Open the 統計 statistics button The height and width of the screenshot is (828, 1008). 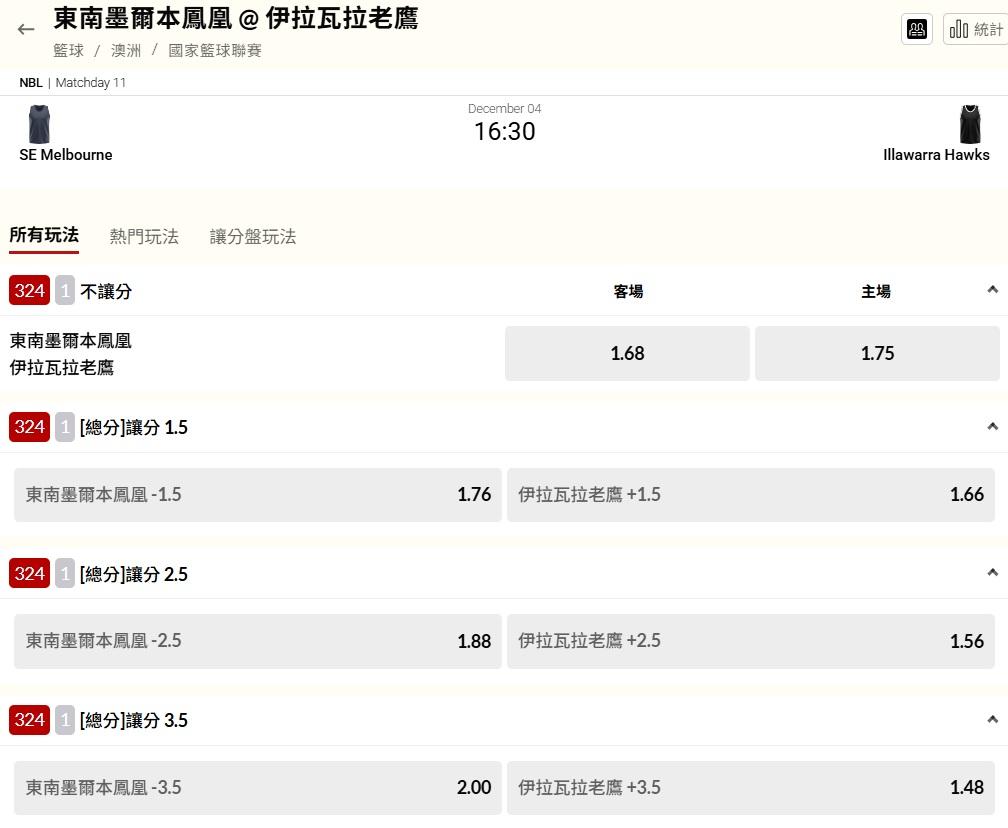point(974,29)
